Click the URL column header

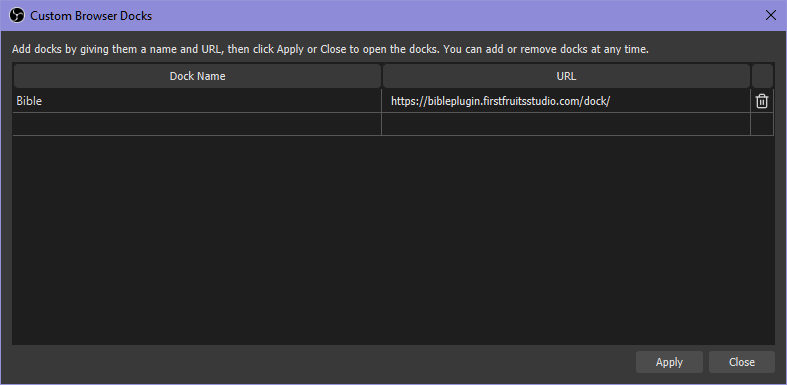[566, 76]
